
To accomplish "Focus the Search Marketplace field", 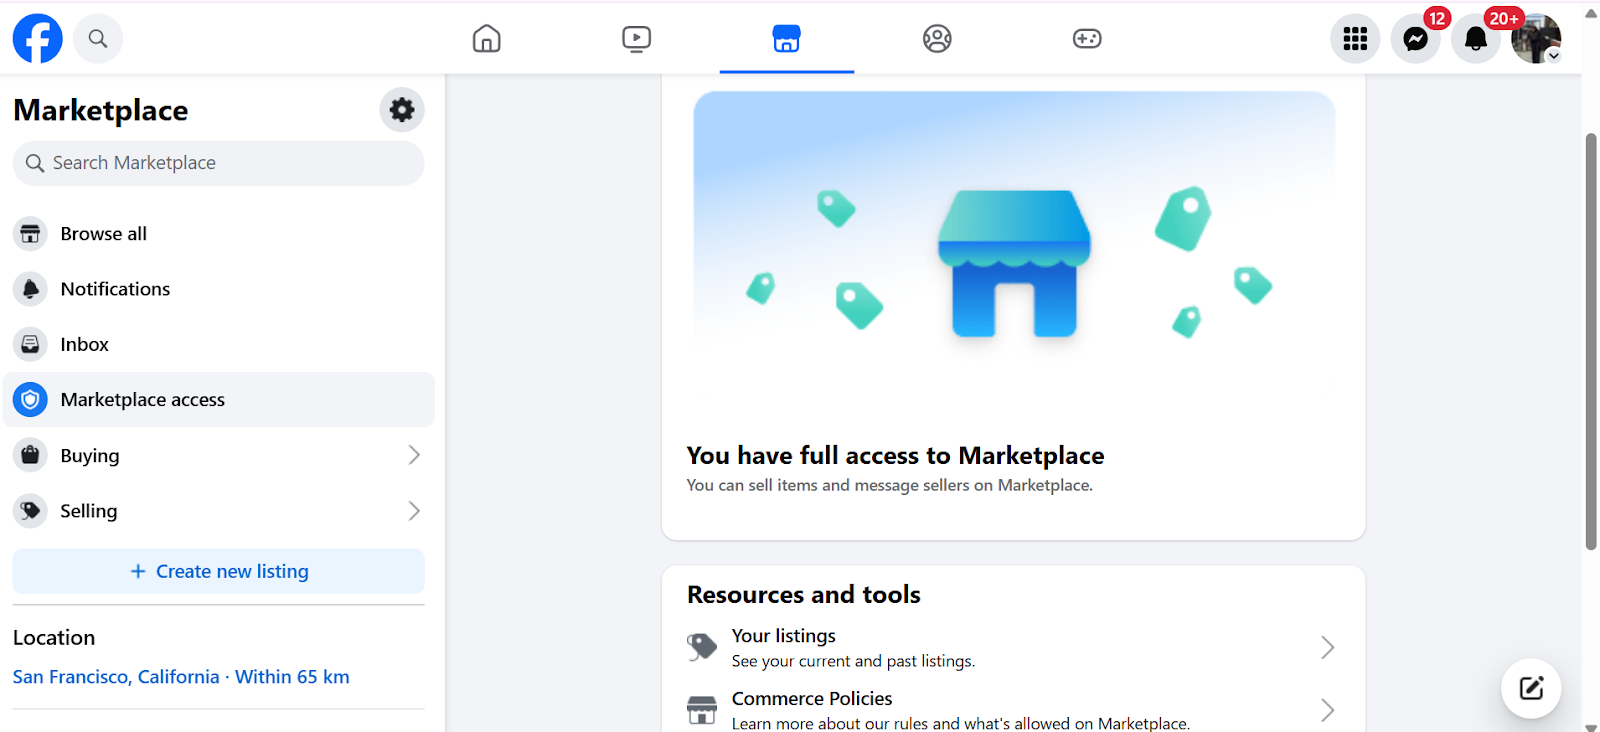I will click(218, 163).
